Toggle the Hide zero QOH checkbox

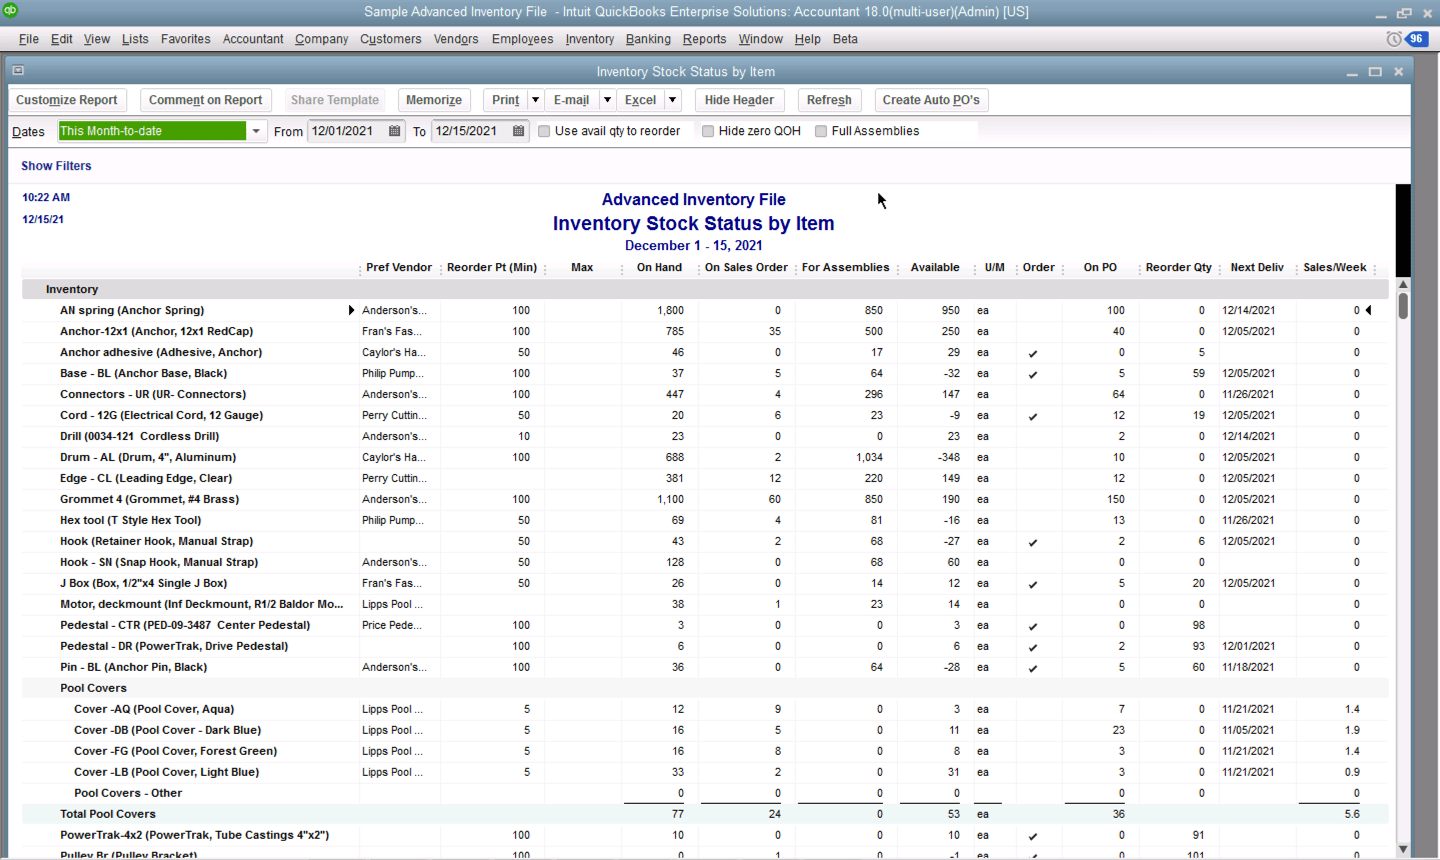(708, 131)
